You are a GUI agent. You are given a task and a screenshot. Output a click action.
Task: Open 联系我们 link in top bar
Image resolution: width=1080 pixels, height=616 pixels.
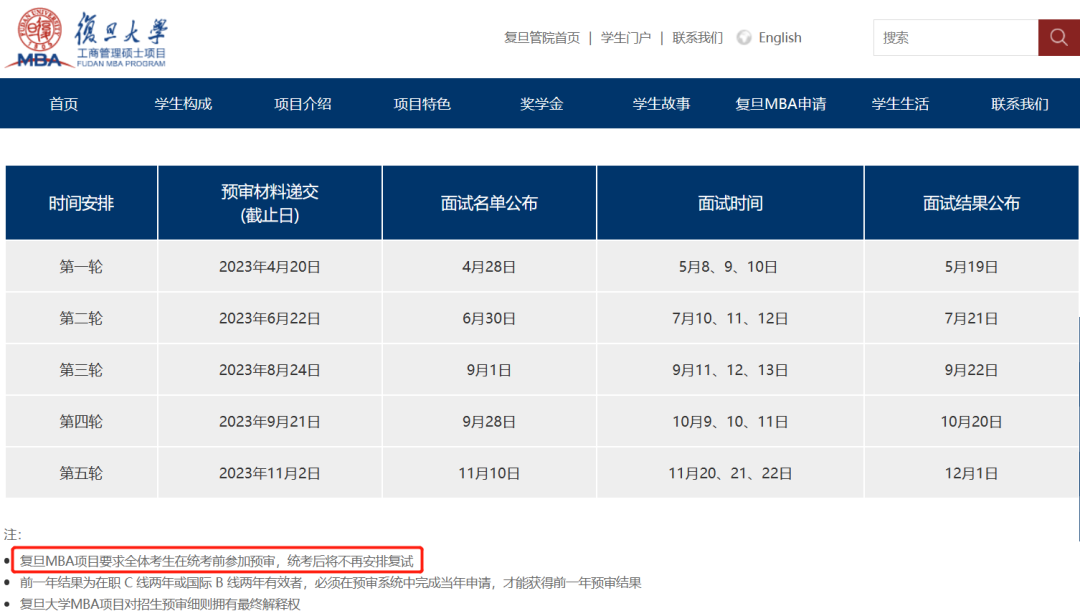[697, 38]
